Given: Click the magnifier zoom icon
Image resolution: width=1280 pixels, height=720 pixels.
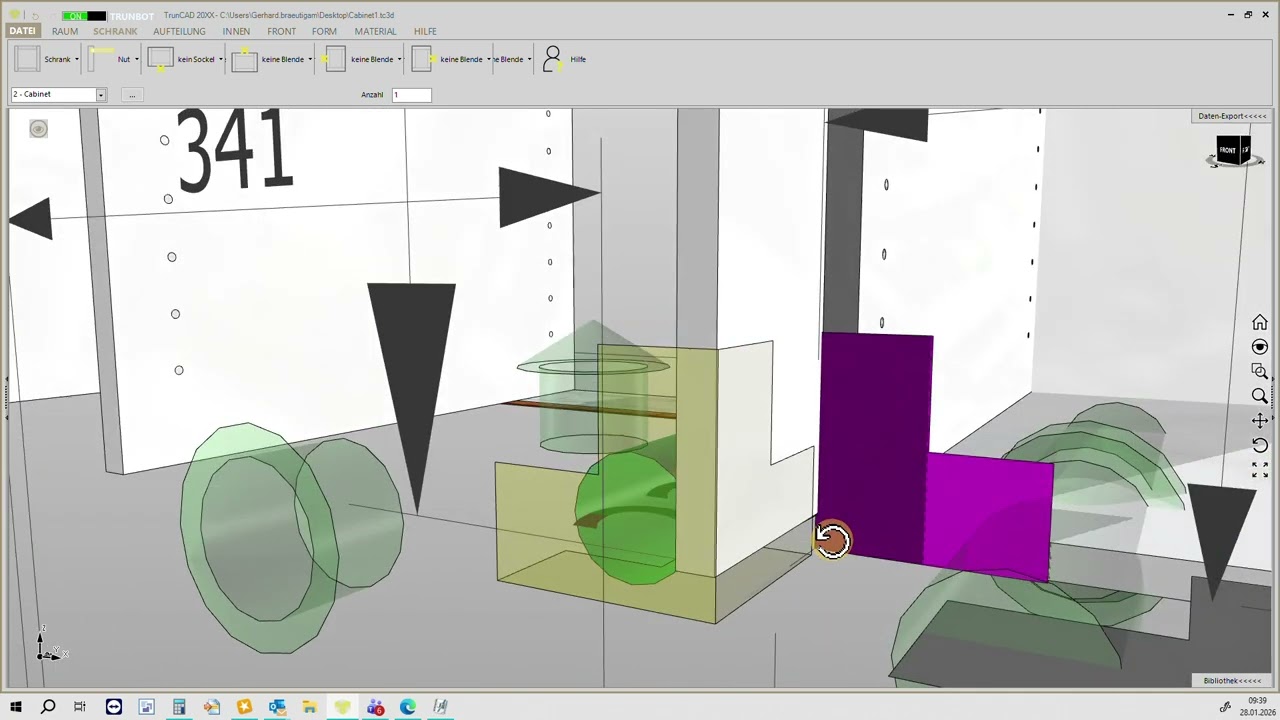Looking at the screenshot, I should pos(1260,396).
